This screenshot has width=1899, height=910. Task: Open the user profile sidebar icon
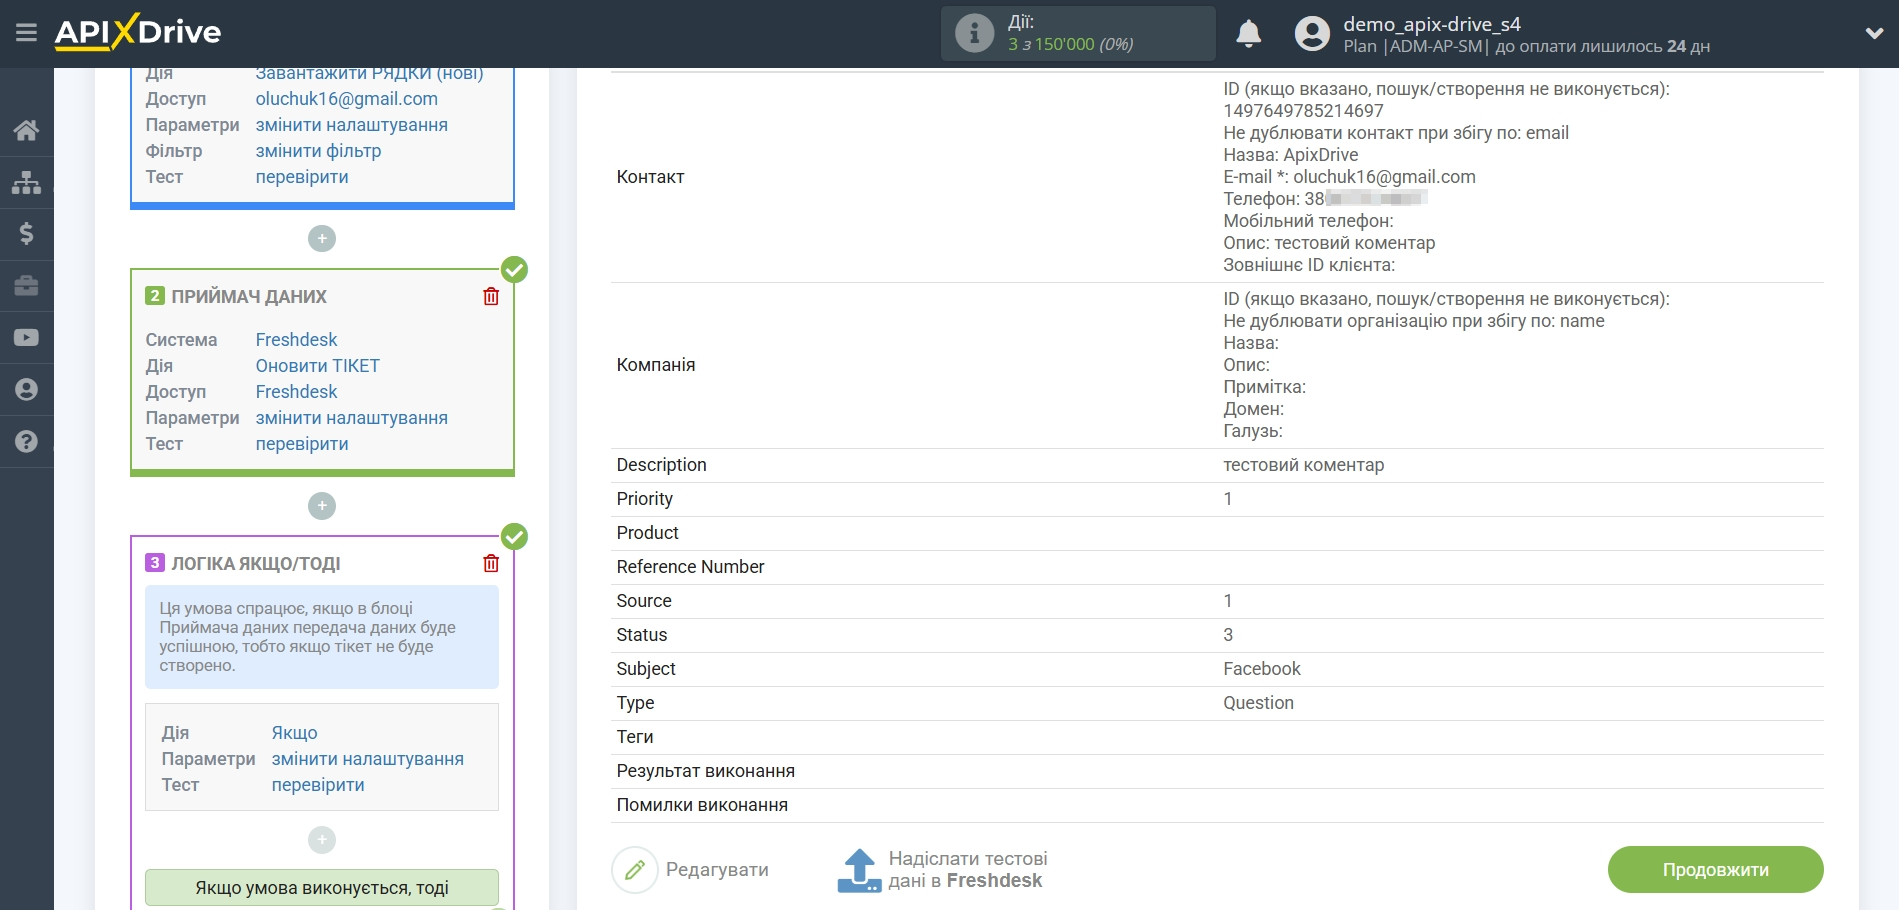pos(26,390)
